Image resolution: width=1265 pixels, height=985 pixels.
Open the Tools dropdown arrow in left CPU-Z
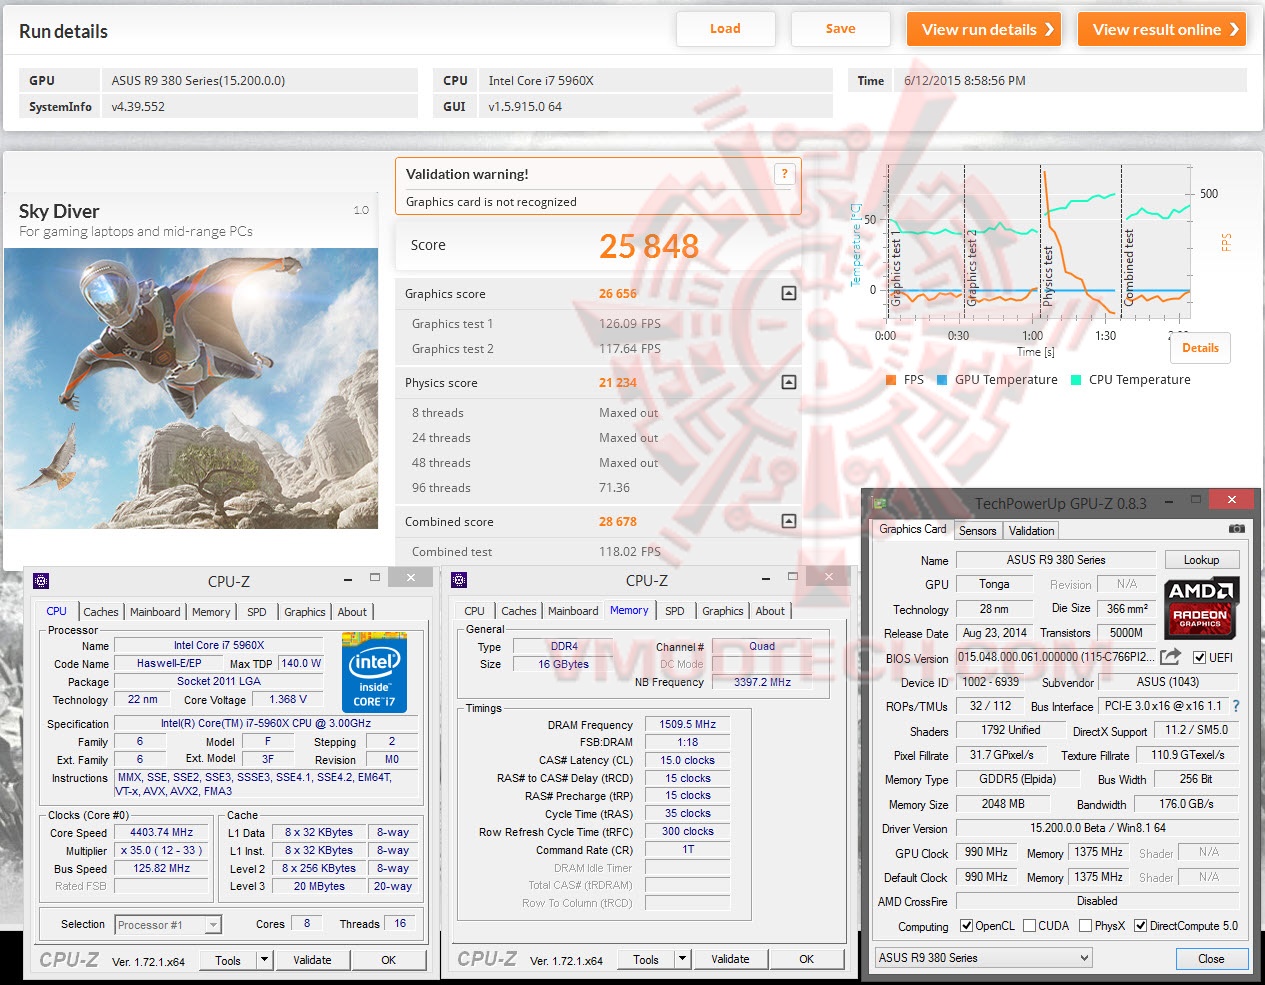264,960
